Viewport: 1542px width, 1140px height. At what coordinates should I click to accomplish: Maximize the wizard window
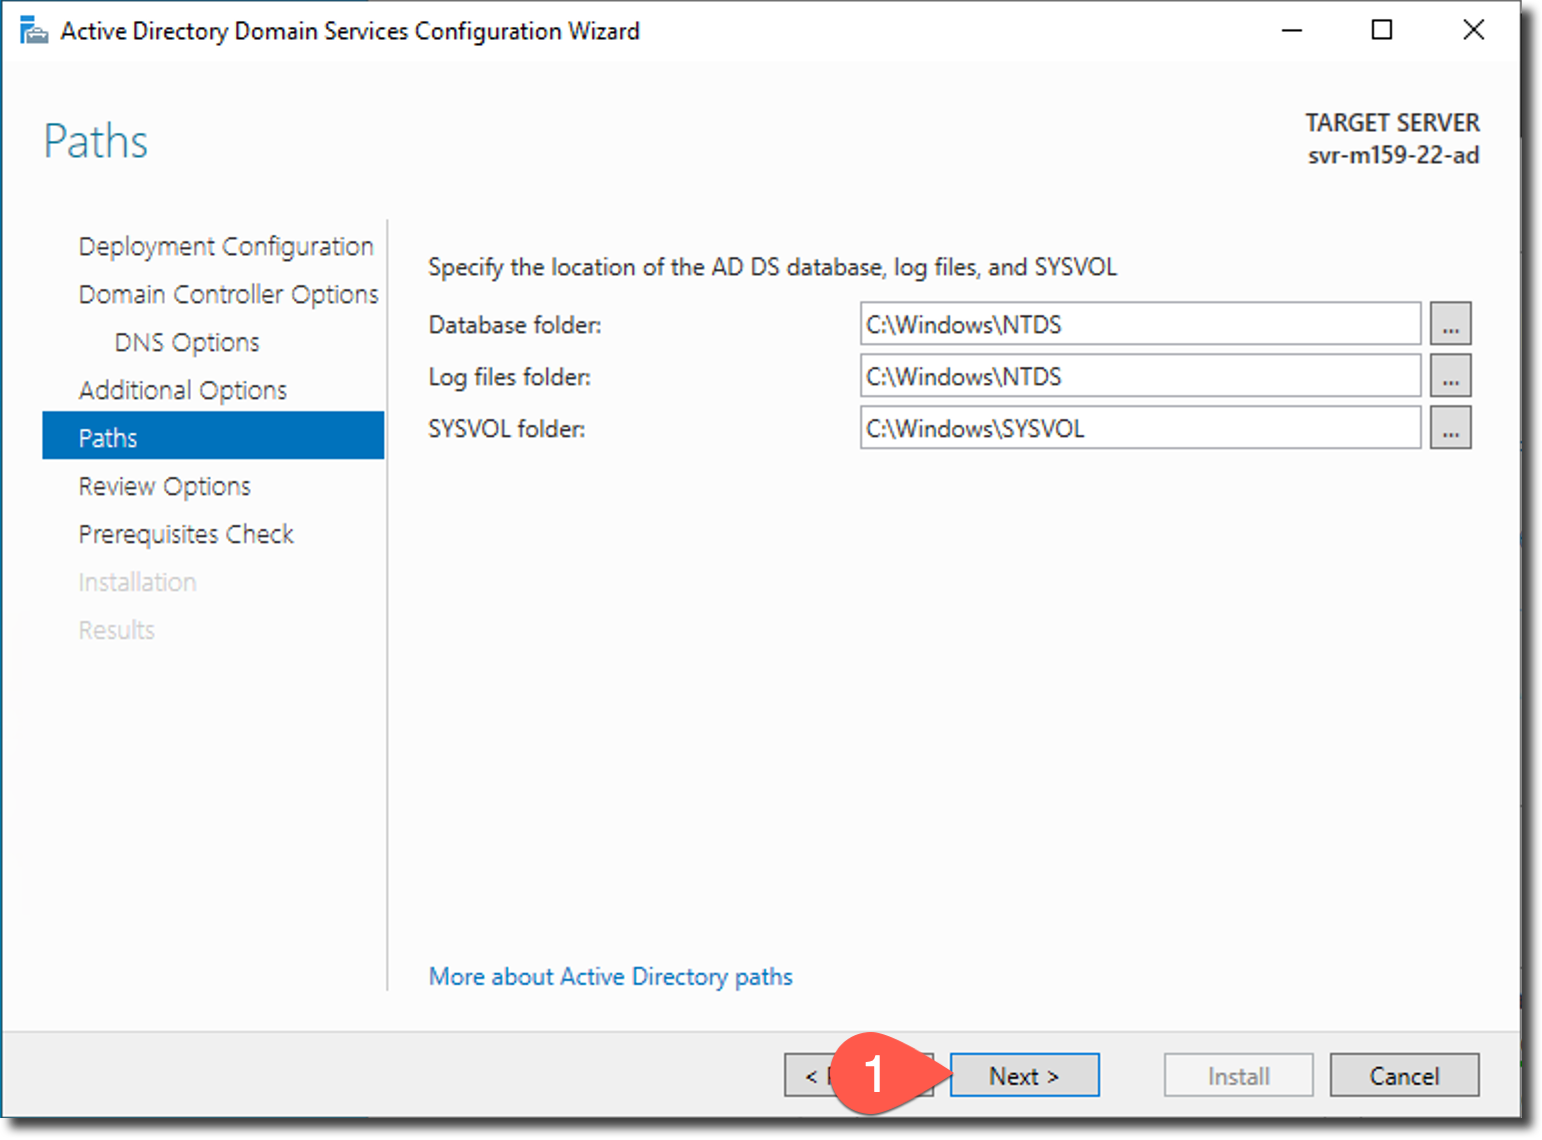point(1382,30)
